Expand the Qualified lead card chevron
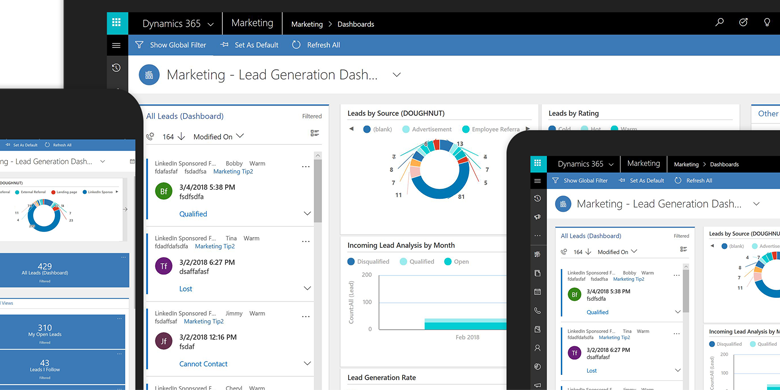This screenshot has height=390, width=780. tap(307, 214)
